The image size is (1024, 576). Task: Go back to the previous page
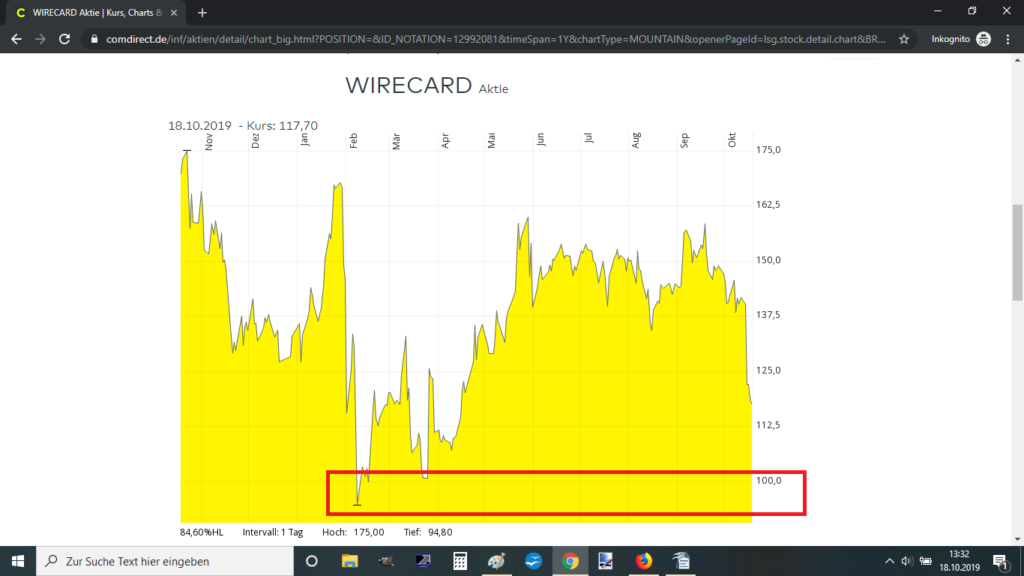coord(16,39)
